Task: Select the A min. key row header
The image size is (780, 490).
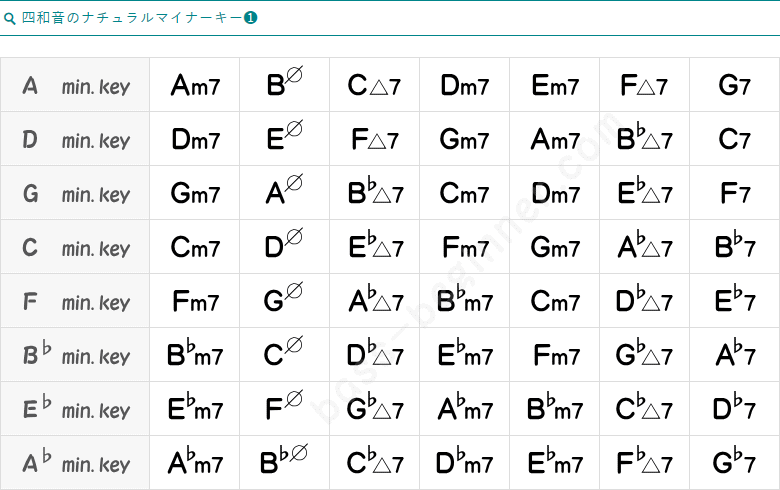Action: 76,86
